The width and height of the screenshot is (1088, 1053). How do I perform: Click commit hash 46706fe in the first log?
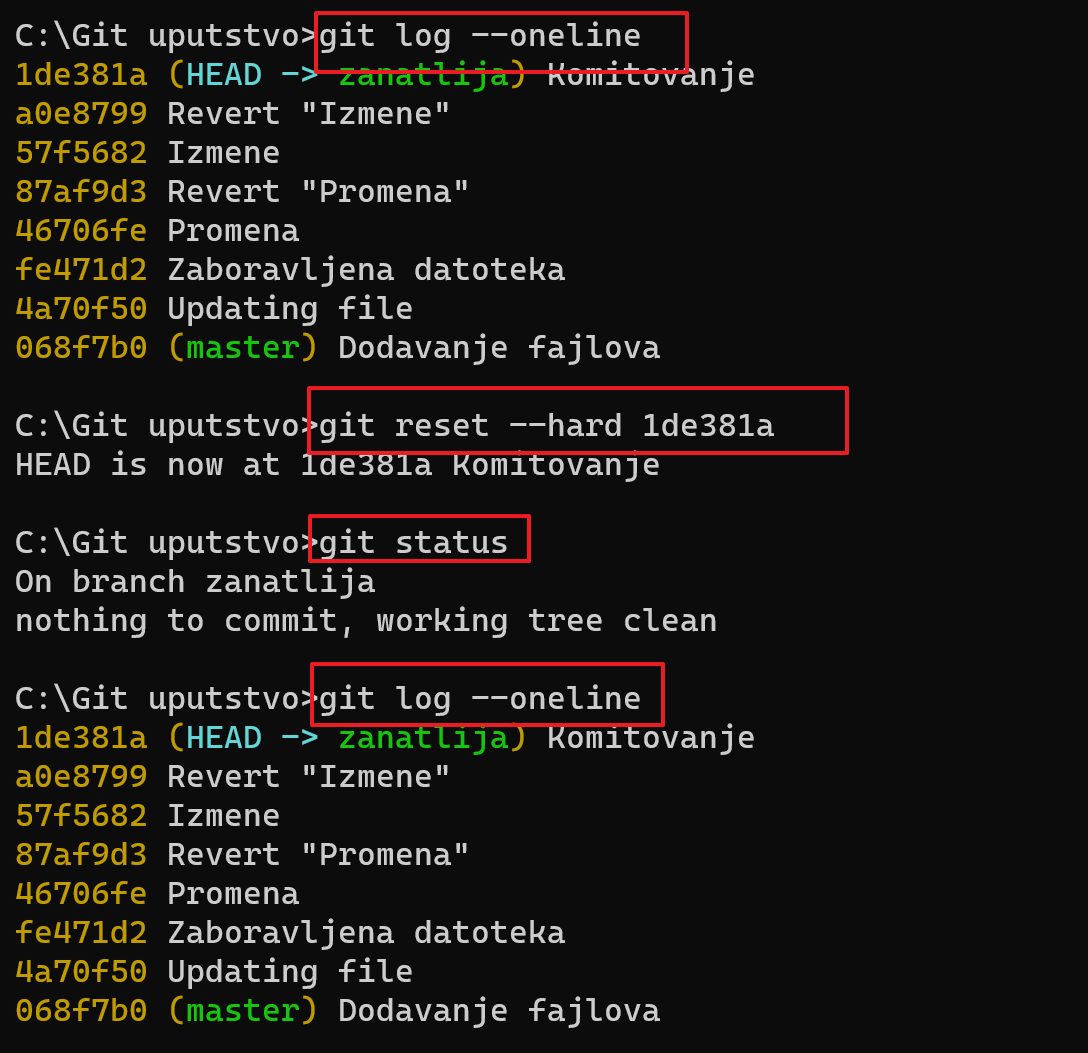pyautogui.click(x=81, y=231)
